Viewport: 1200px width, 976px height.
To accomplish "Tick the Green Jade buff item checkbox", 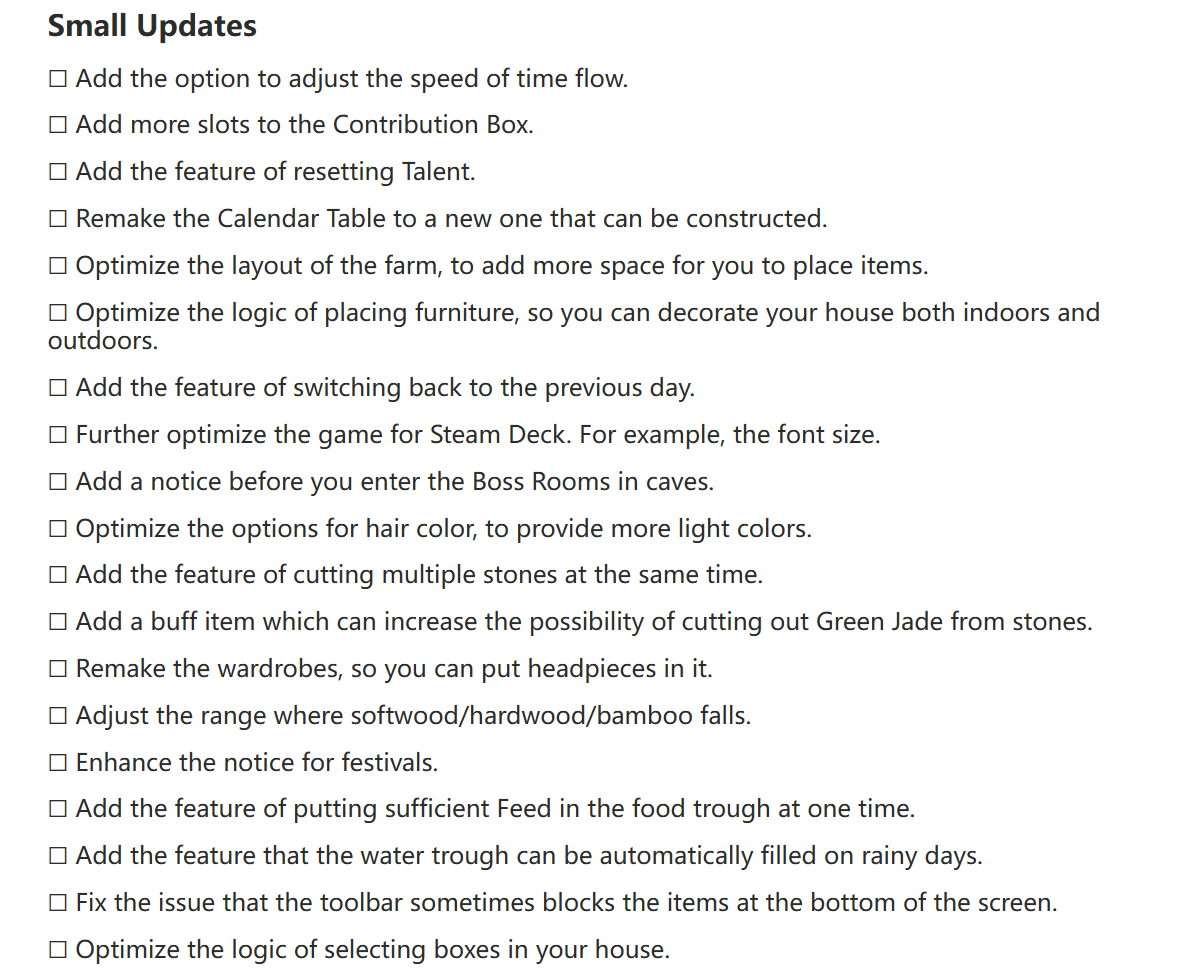I will [x=58, y=623].
